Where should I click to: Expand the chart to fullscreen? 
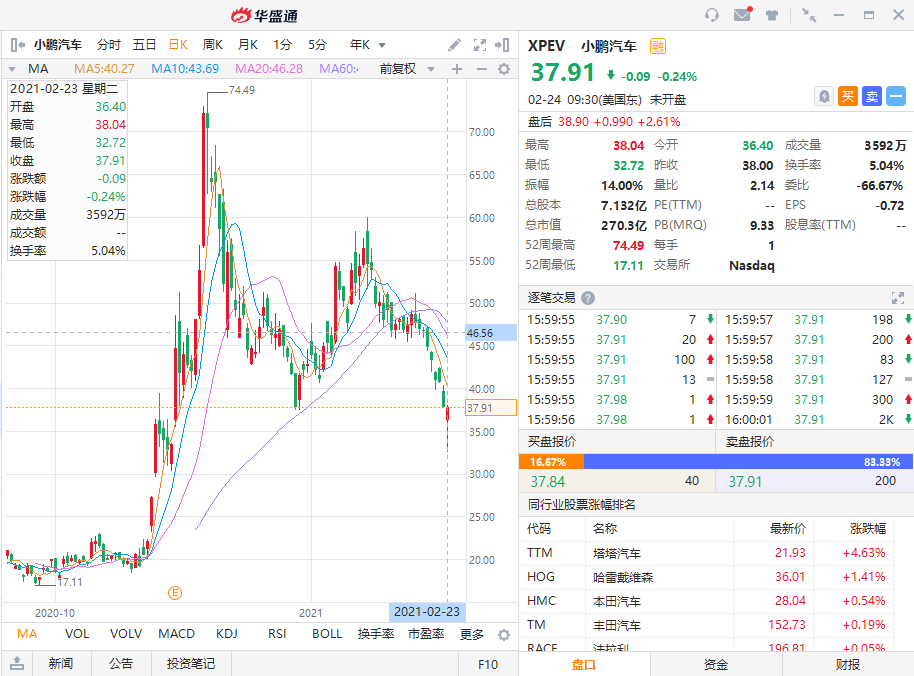pos(480,45)
